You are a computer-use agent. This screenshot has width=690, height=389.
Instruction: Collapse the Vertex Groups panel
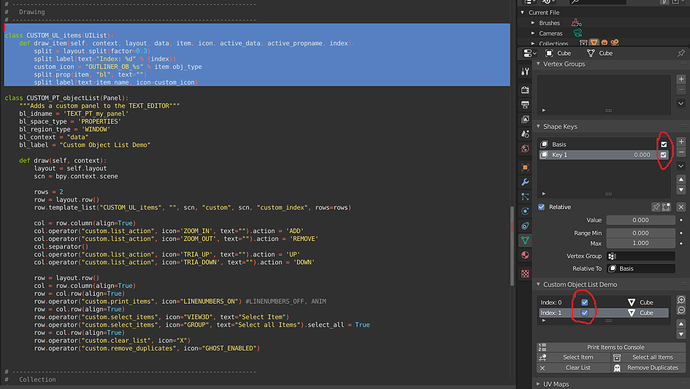[538, 64]
